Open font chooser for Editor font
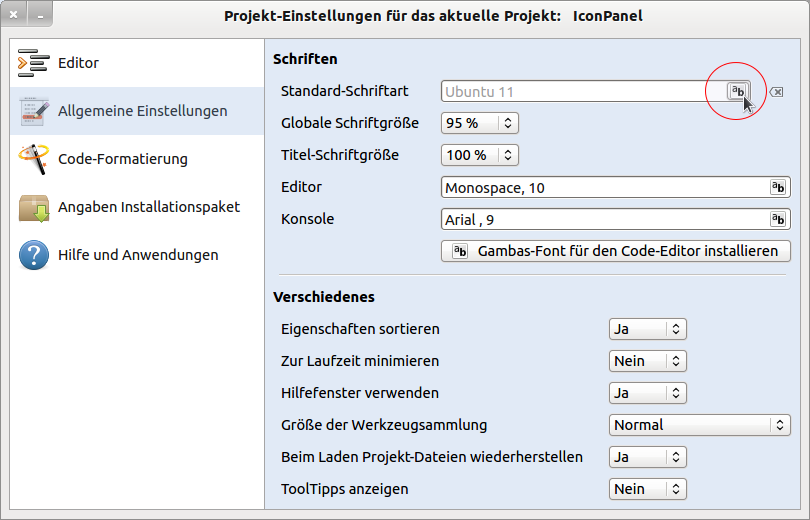Viewport: 810px width, 520px height. (777, 187)
